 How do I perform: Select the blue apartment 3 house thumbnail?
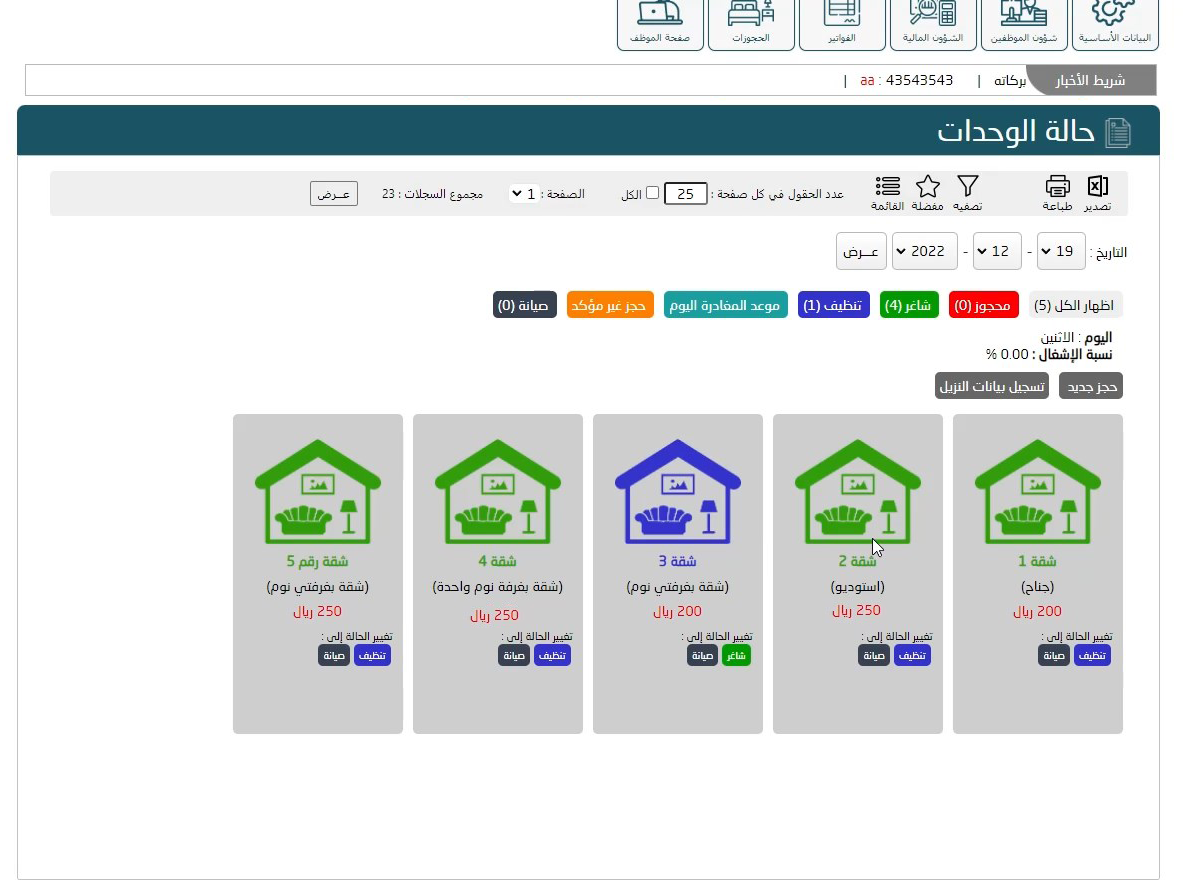point(678,491)
